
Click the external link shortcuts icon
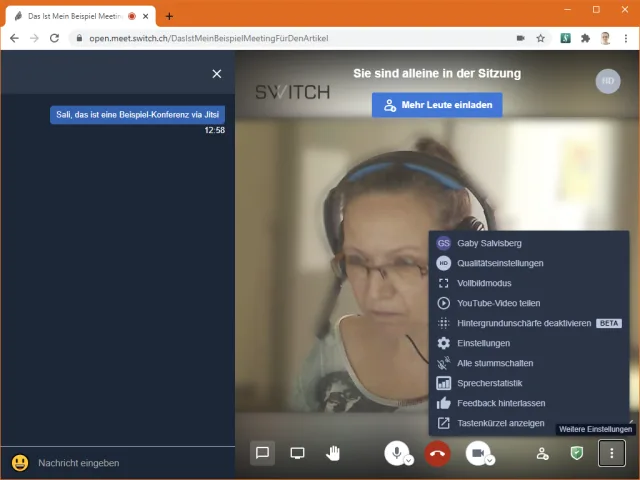click(x=443, y=423)
